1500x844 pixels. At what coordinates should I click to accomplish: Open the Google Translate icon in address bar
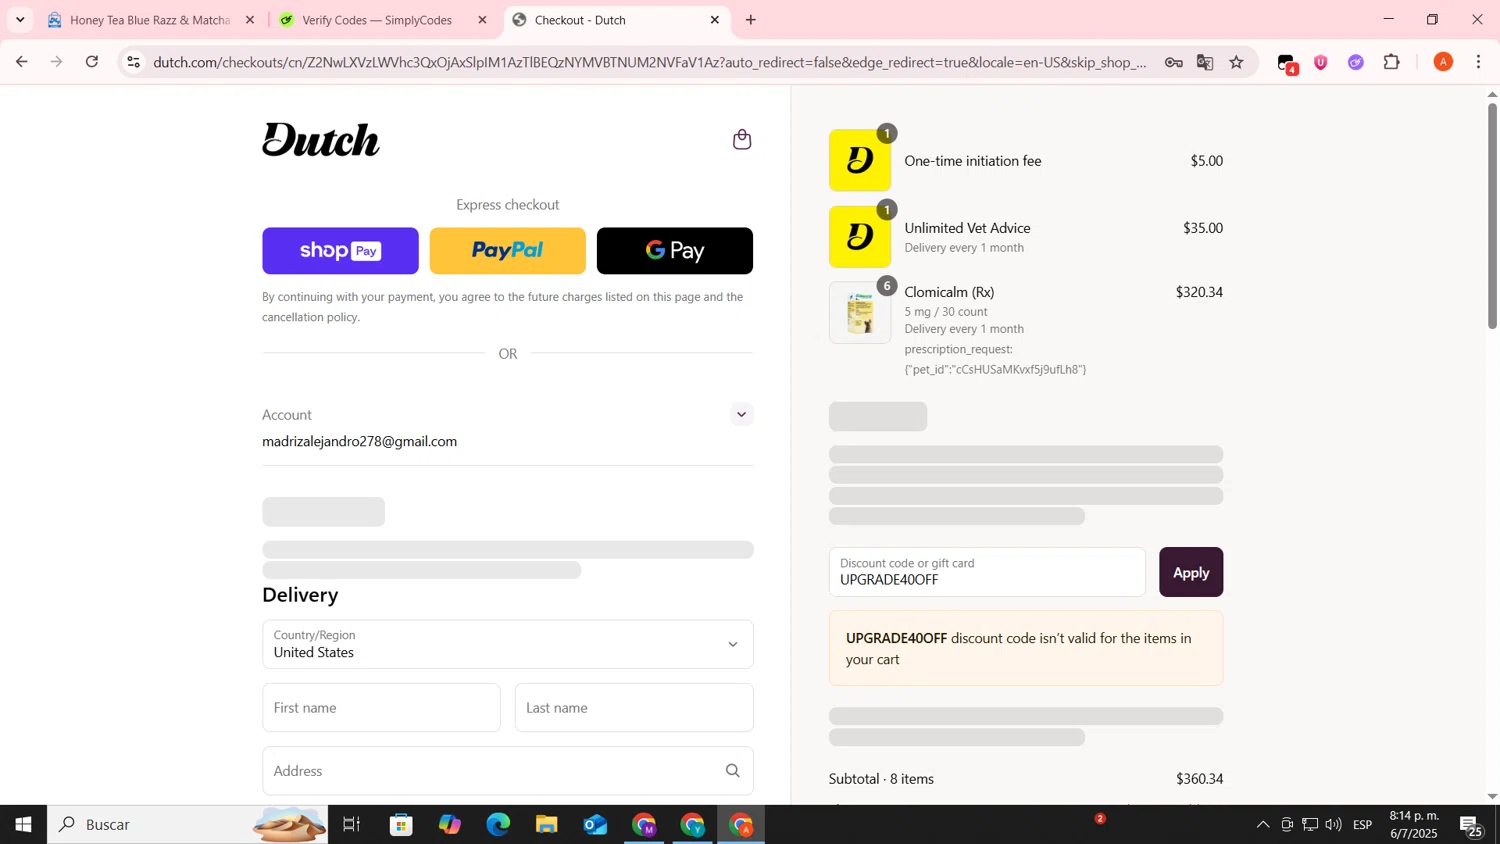coord(1205,62)
